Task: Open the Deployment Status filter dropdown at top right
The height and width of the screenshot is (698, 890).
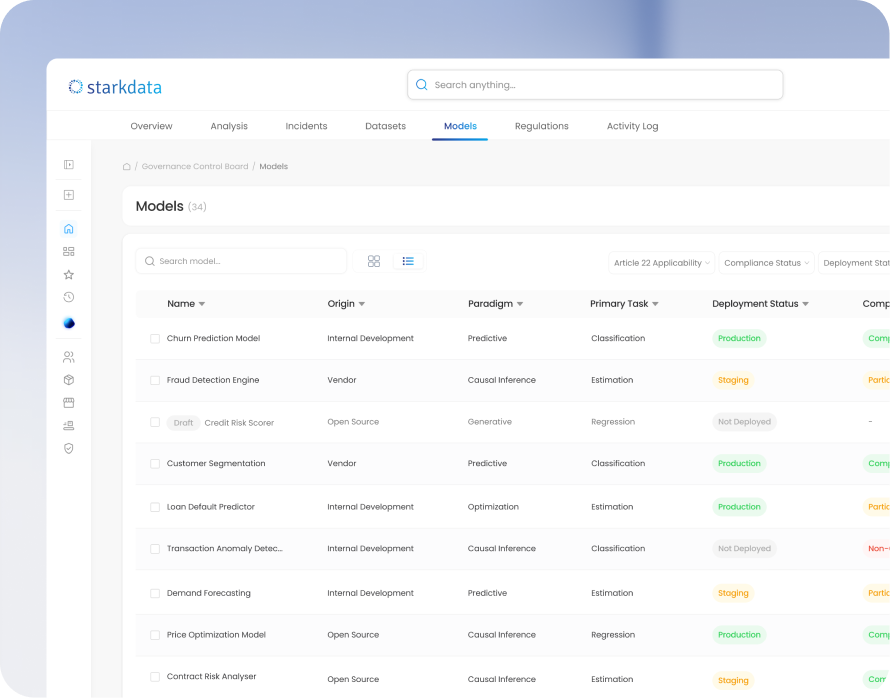Action: coord(854,263)
